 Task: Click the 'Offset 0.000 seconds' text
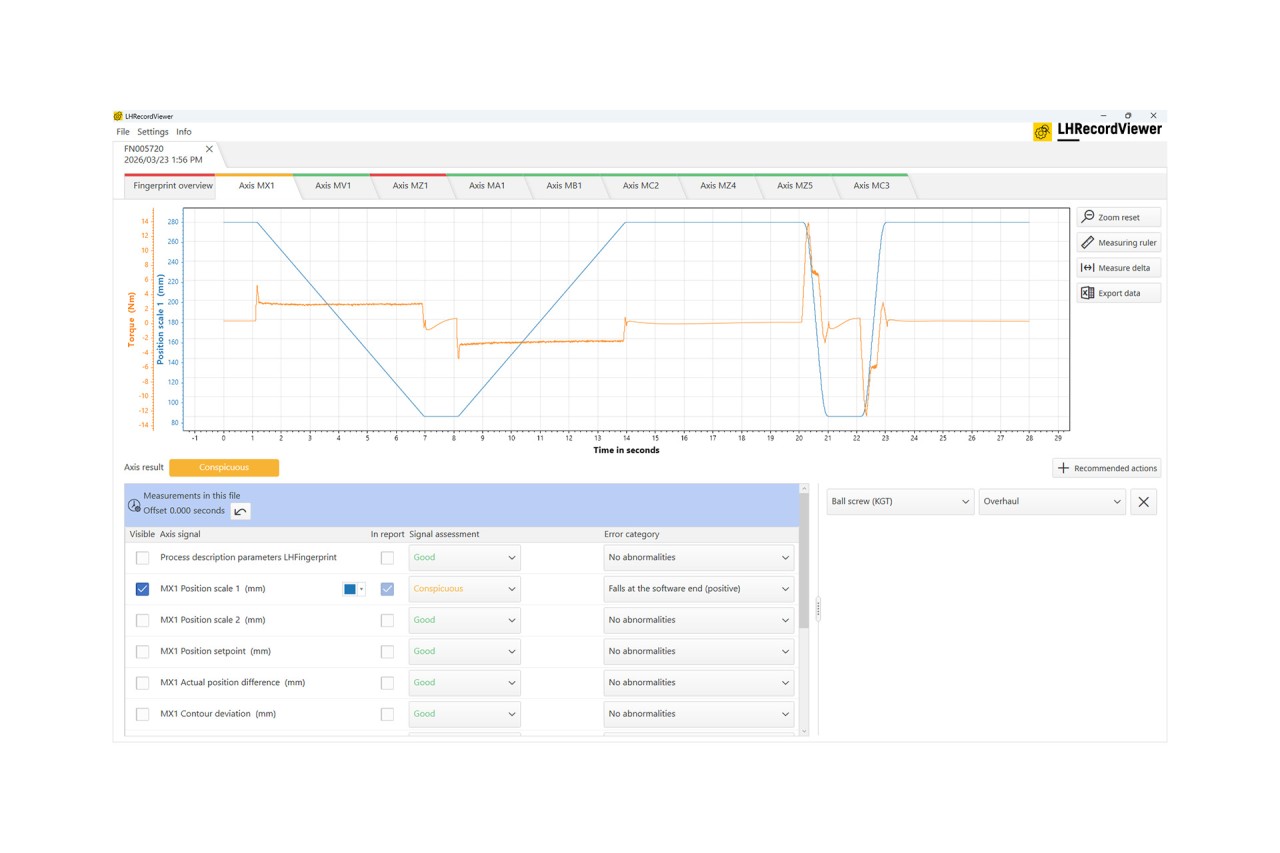click(184, 511)
